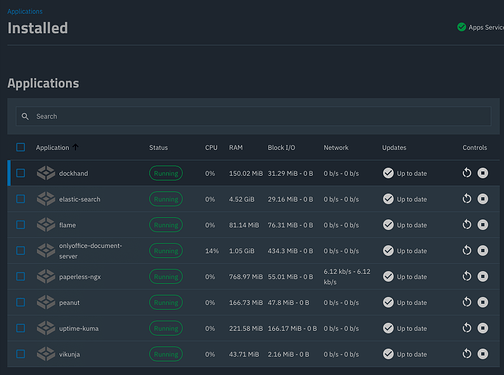Viewport: 504px width, 375px height.
Task: Stop the uptime-kuma app
Action: (483, 328)
